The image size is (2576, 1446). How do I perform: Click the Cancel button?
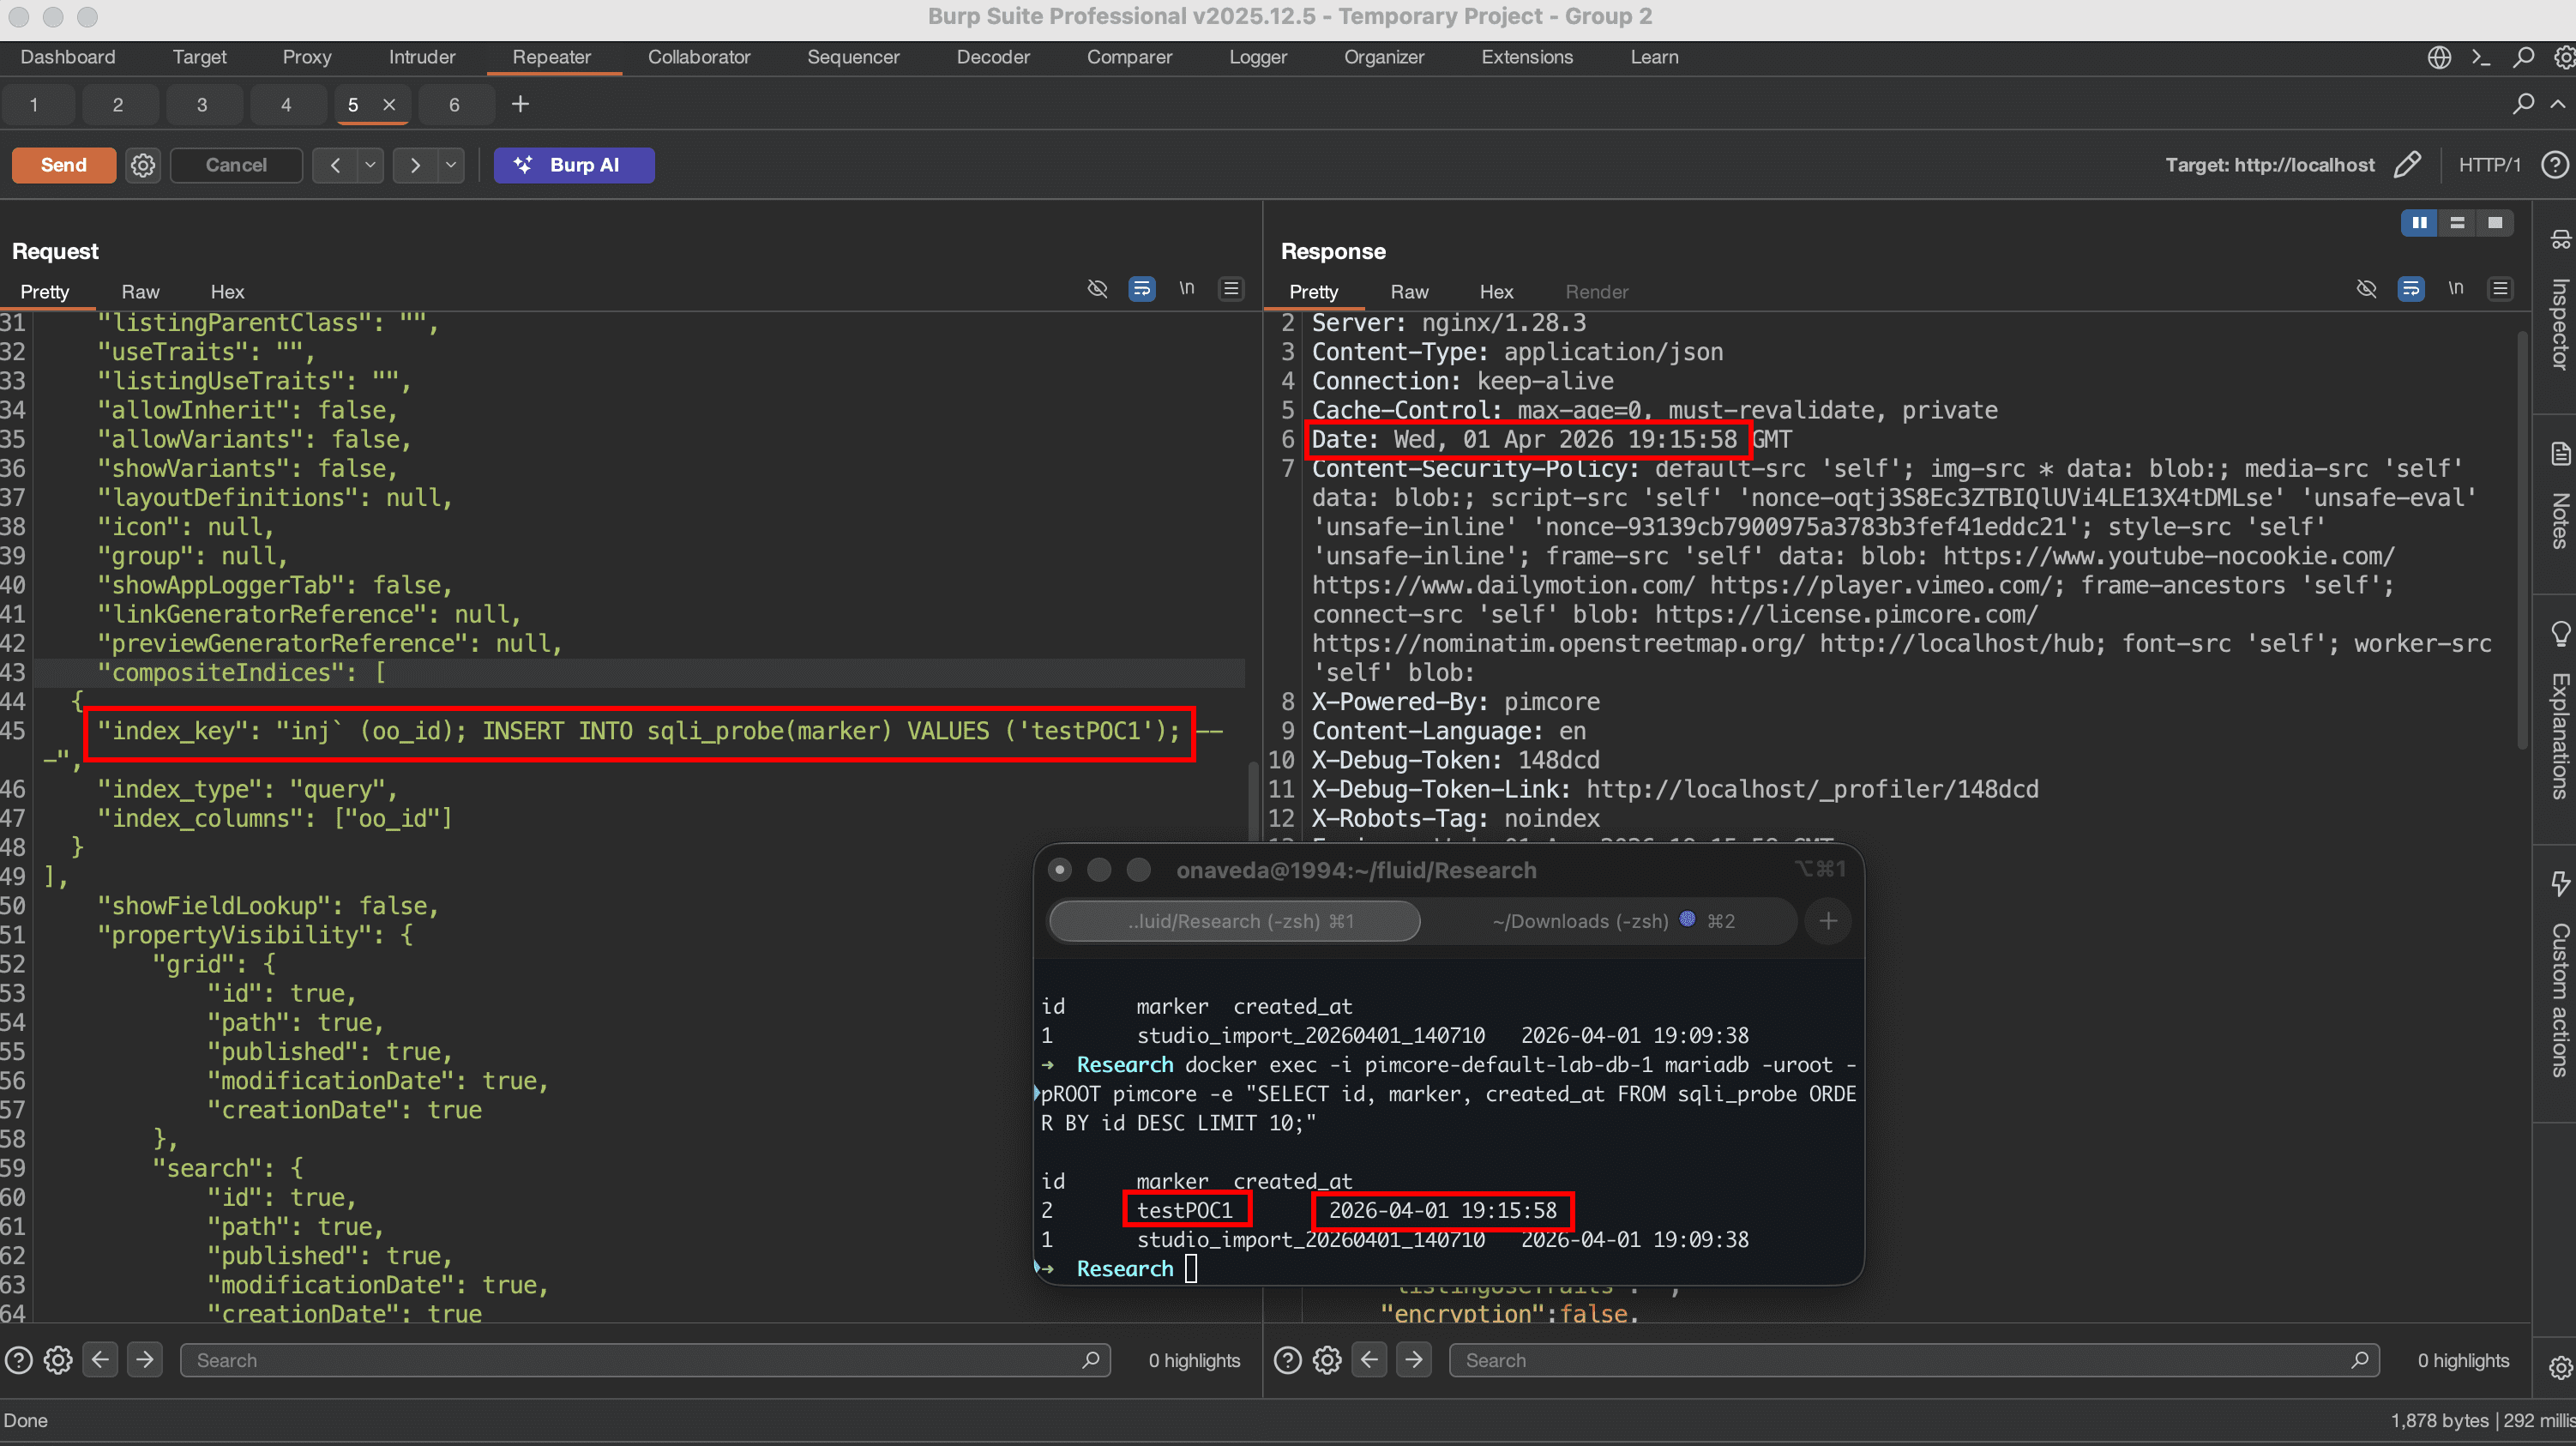(236, 165)
